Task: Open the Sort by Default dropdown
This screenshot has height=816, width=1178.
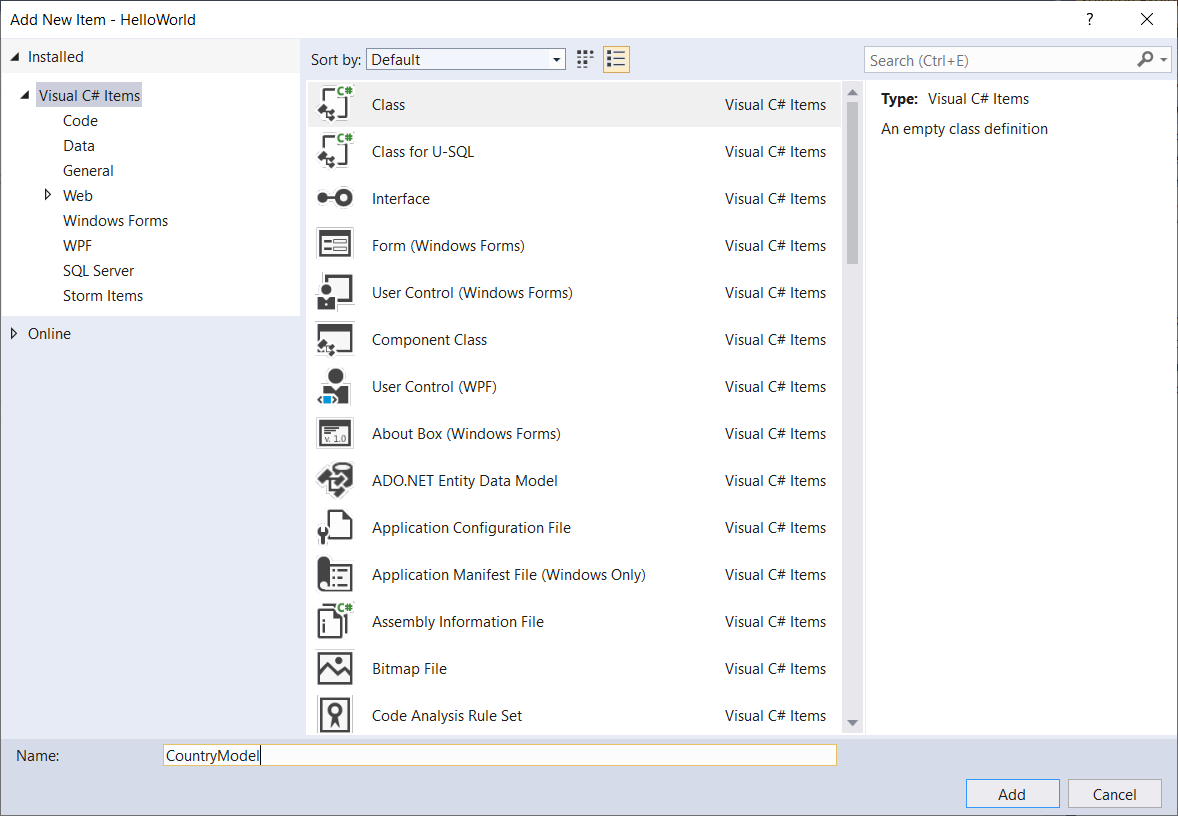Action: [466, 59]
